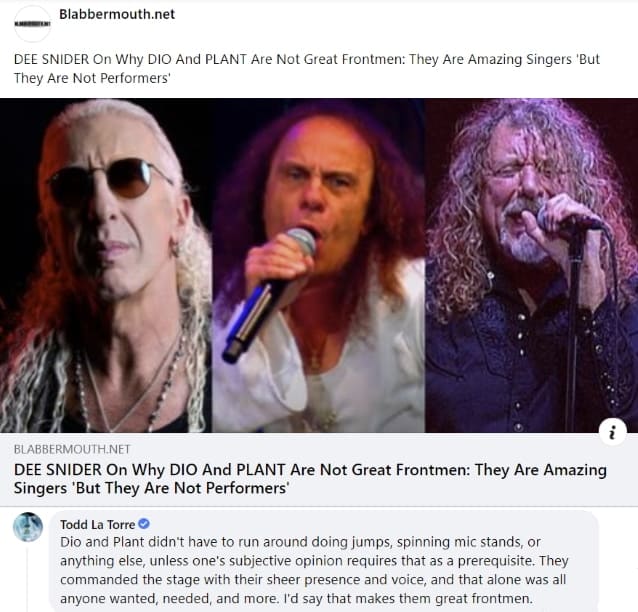Open the Blabbermouth.net page avatar
Image resolution: width=638 pixels, height=612 pixels.
(32, 24)
